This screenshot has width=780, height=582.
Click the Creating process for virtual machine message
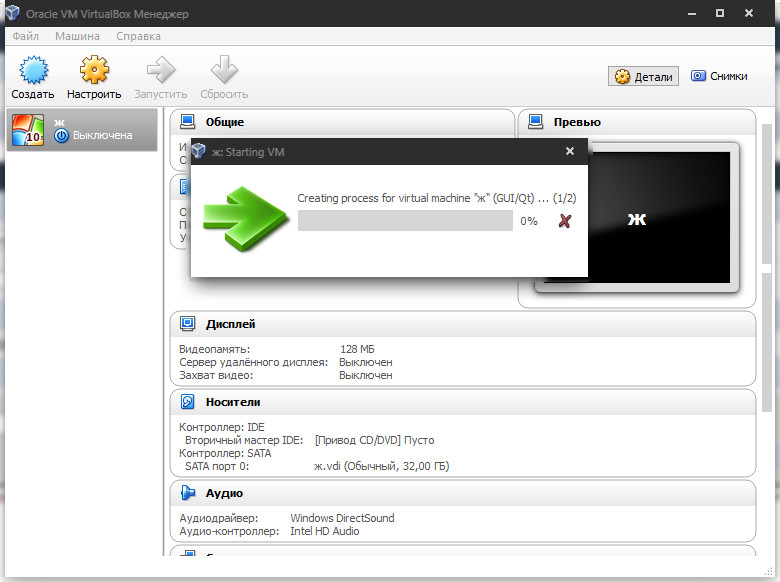coord(437,198)
